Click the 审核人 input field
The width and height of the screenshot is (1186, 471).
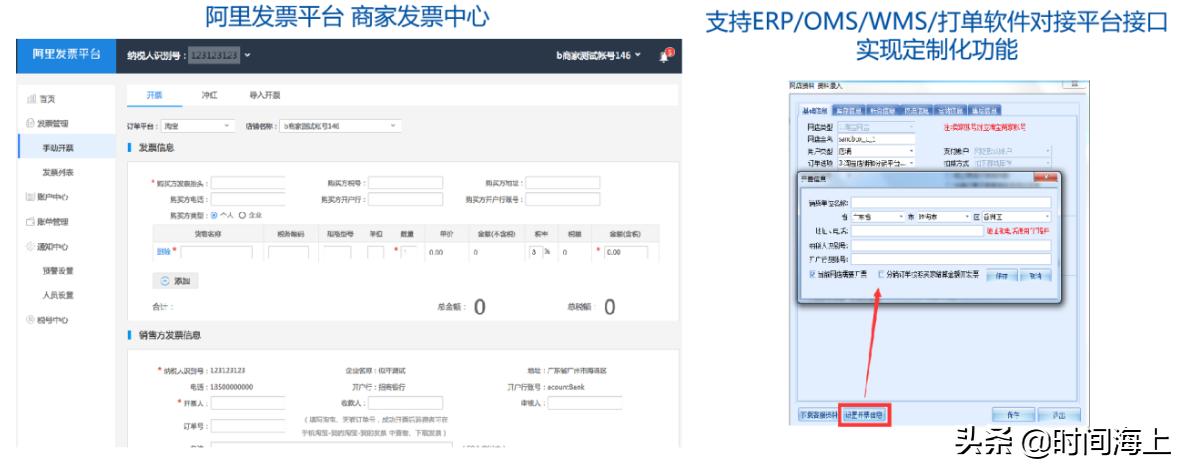[x=585, y=403]
